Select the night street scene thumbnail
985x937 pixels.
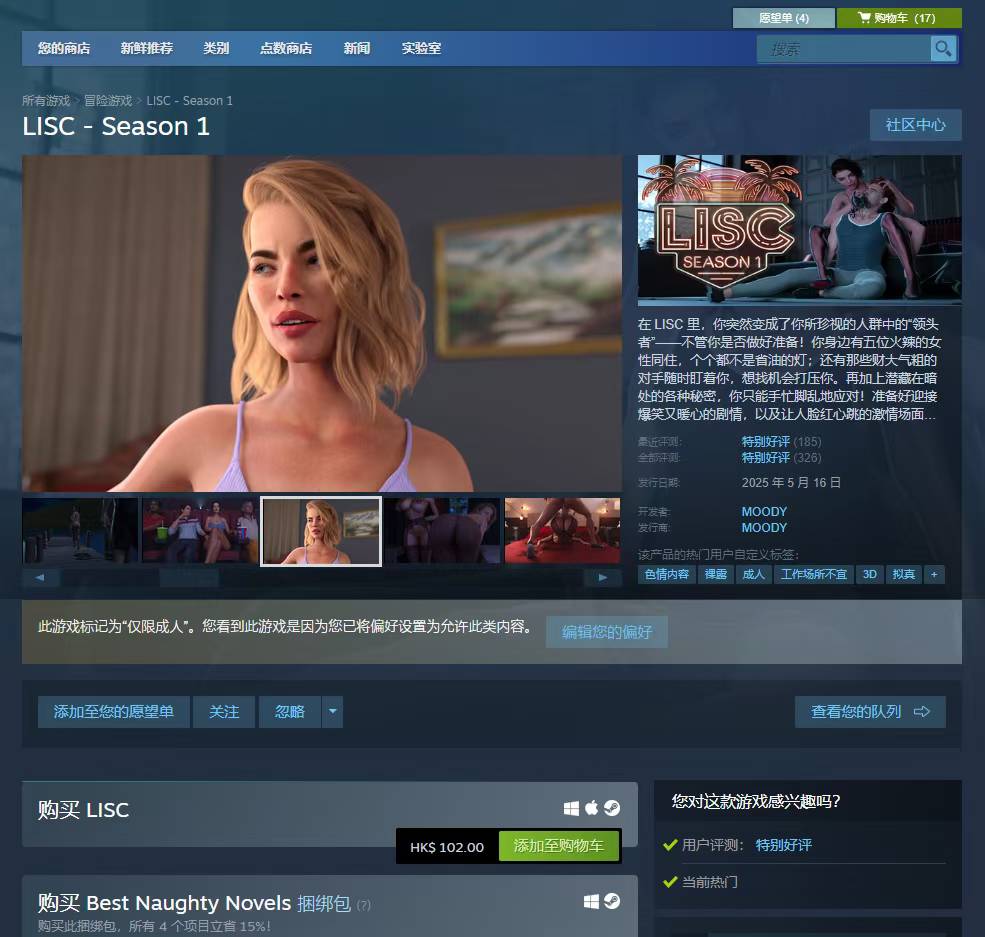pos(80,531)
